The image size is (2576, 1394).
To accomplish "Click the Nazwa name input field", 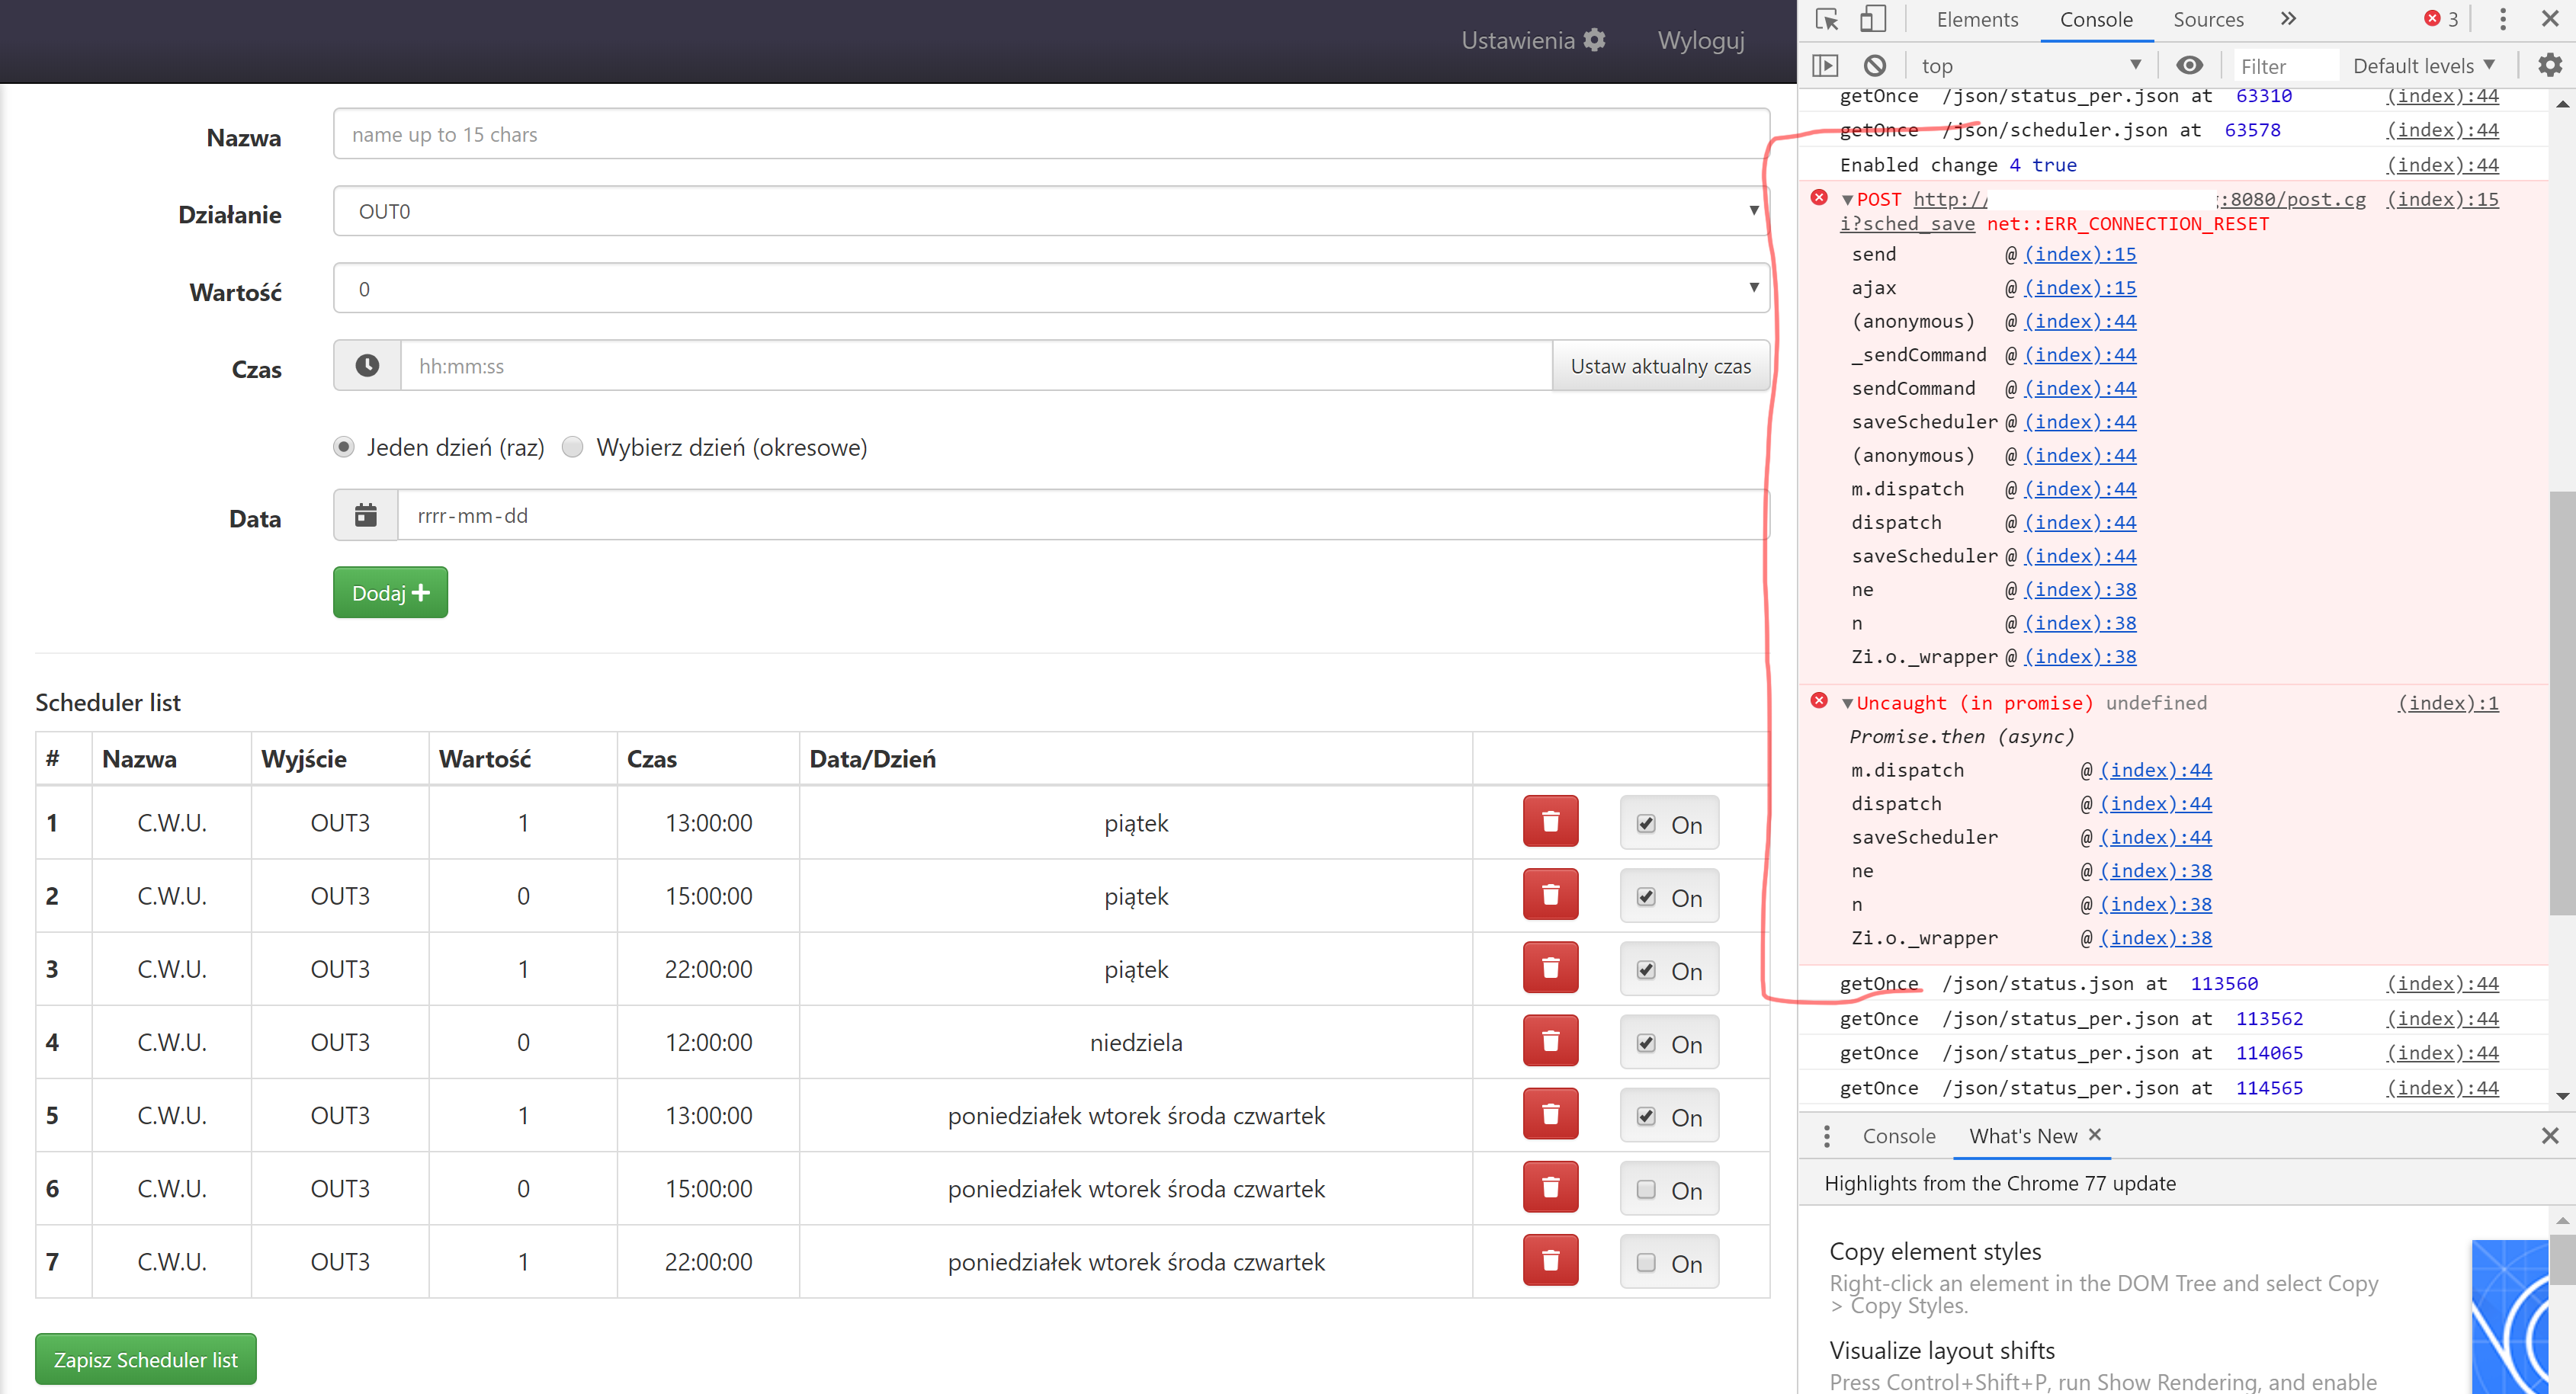I will [1050, 135].
